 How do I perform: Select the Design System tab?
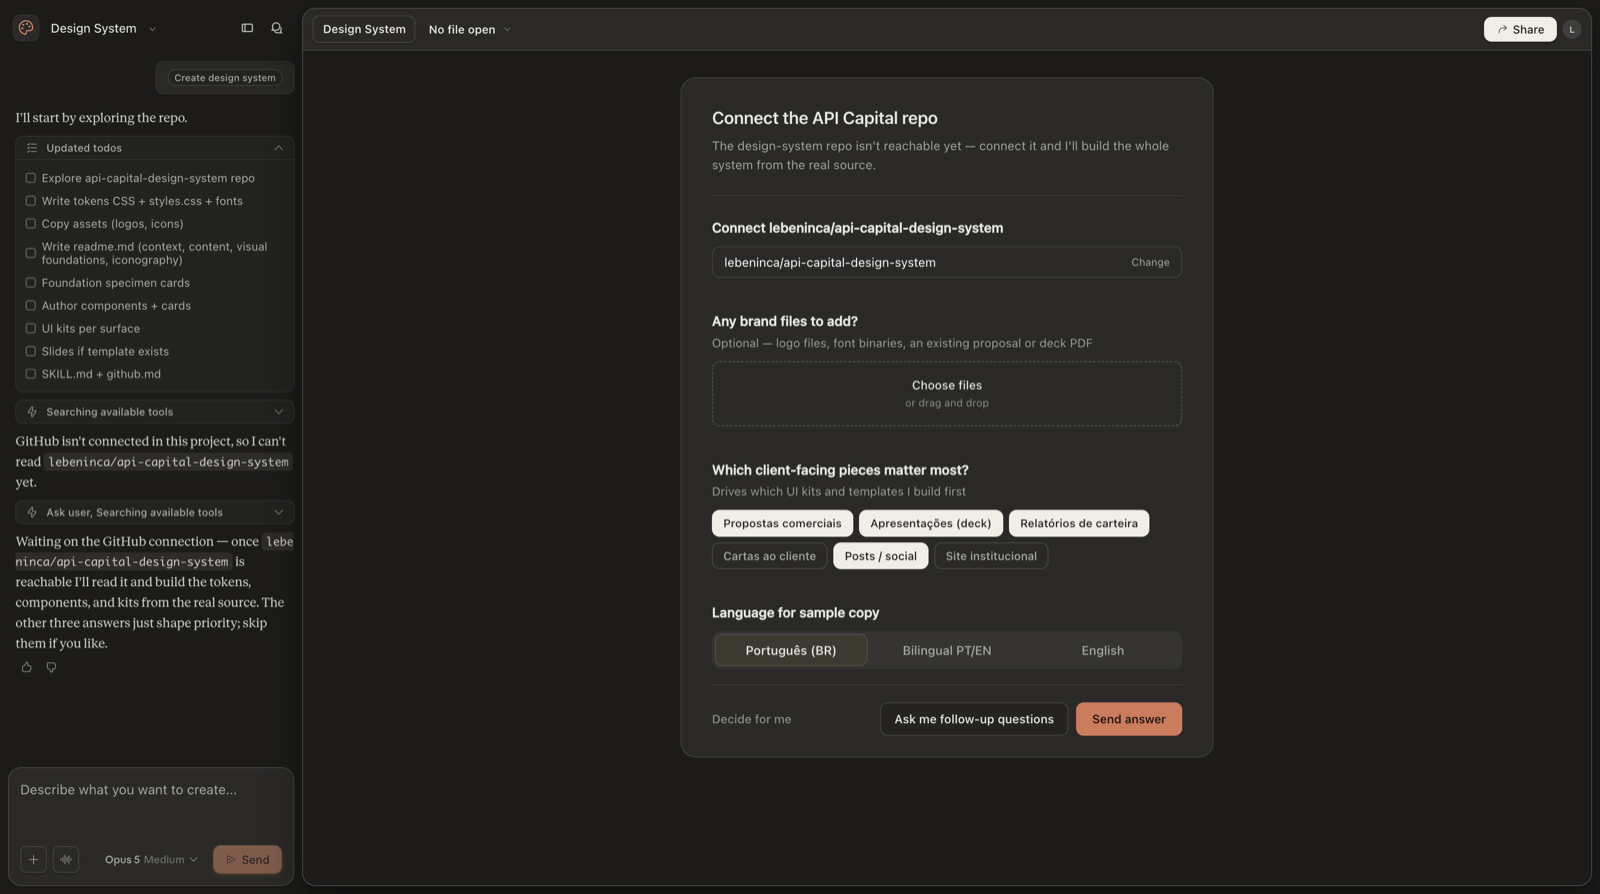pos(364,29)
